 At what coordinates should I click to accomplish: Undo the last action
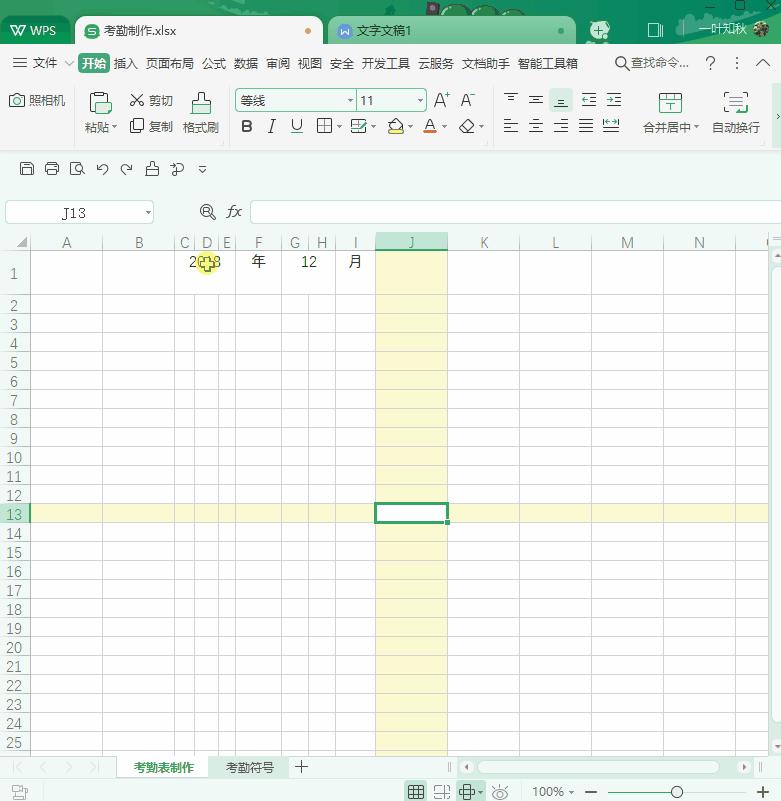102,169
